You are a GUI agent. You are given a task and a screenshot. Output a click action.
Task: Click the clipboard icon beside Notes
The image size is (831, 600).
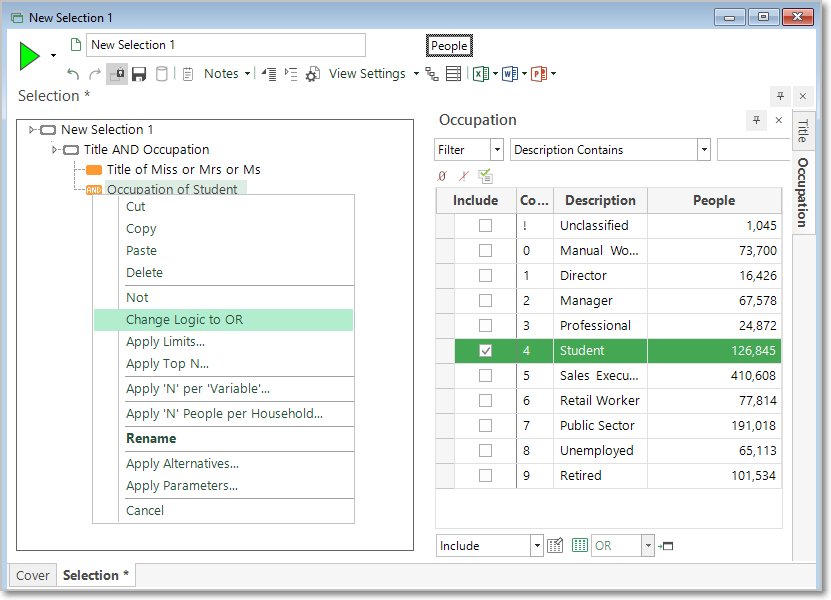point(188,74)
